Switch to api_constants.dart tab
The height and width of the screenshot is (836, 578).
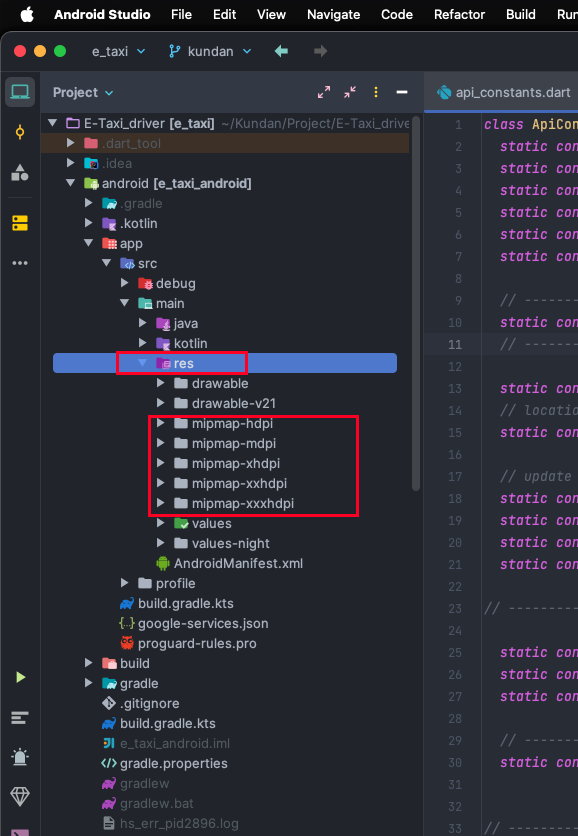tap(503, 92)
